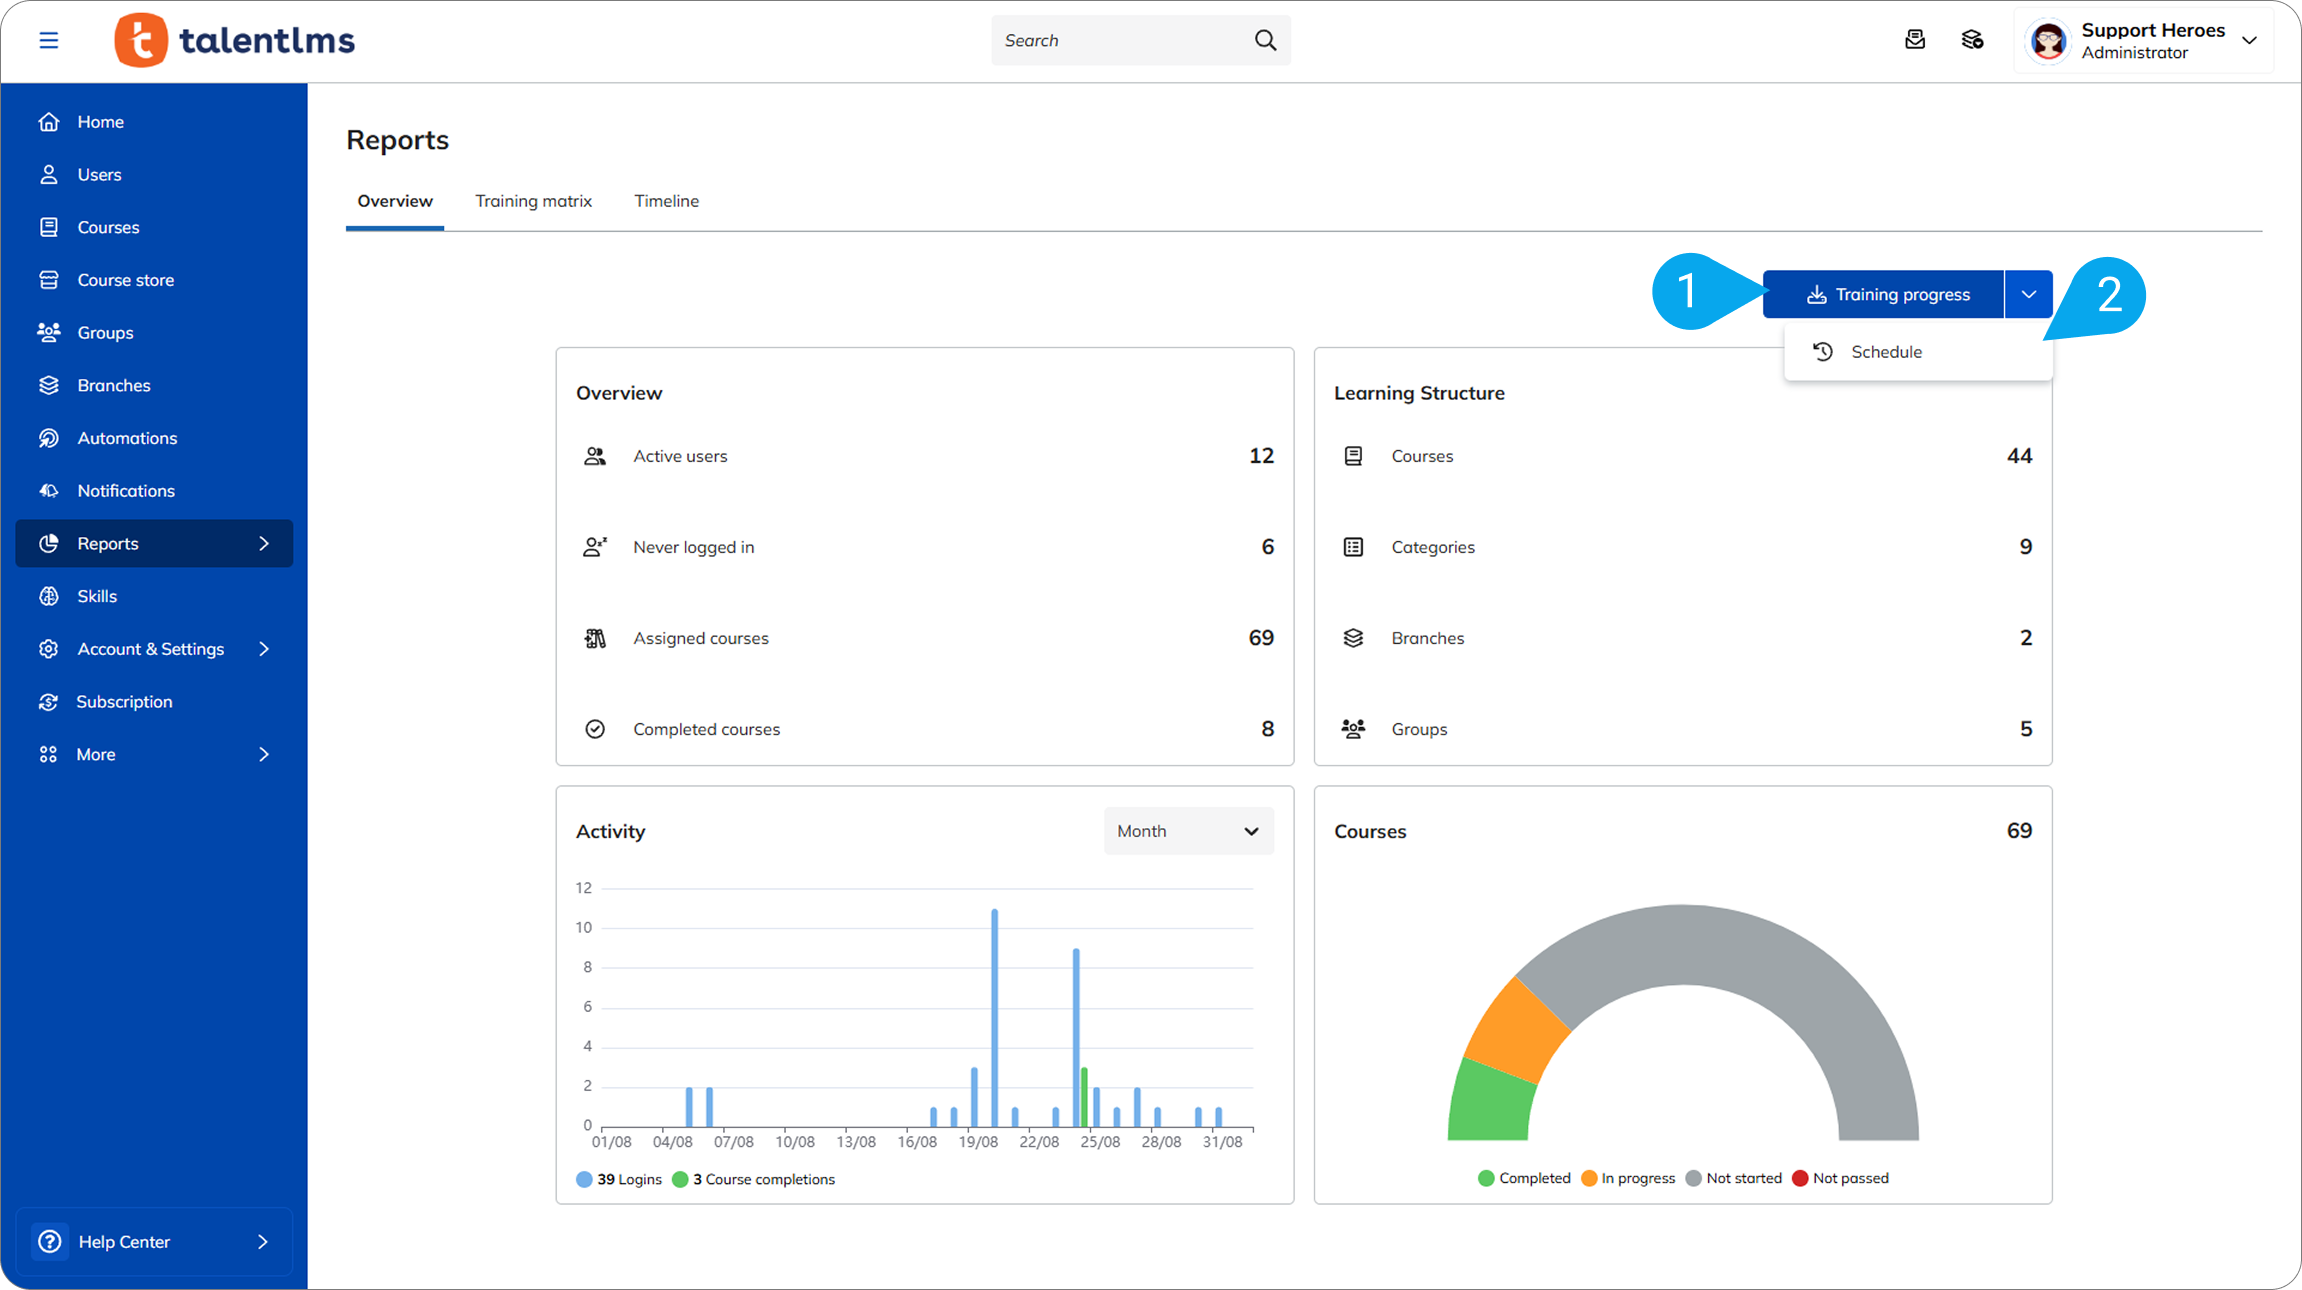Open Skills from the sidebar
The width and height of the screenshot is (2302, 1290).
point(97,596)
